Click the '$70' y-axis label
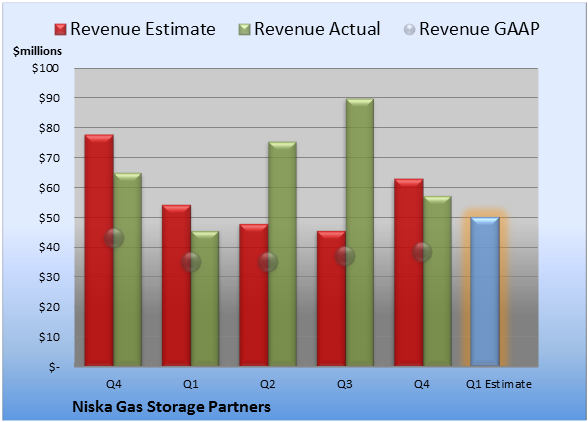Viewport: 588px width, 422px height. (49, 158)
